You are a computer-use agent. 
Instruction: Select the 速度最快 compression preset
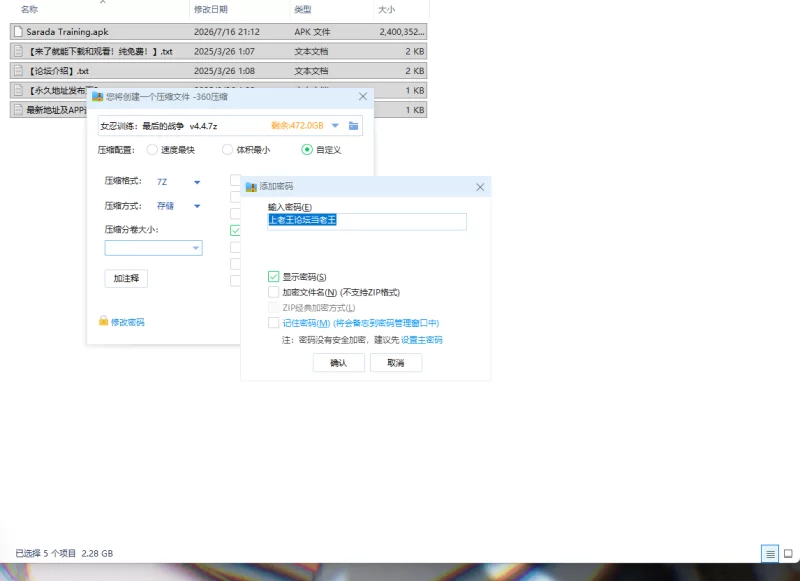[x=152, y=150]
